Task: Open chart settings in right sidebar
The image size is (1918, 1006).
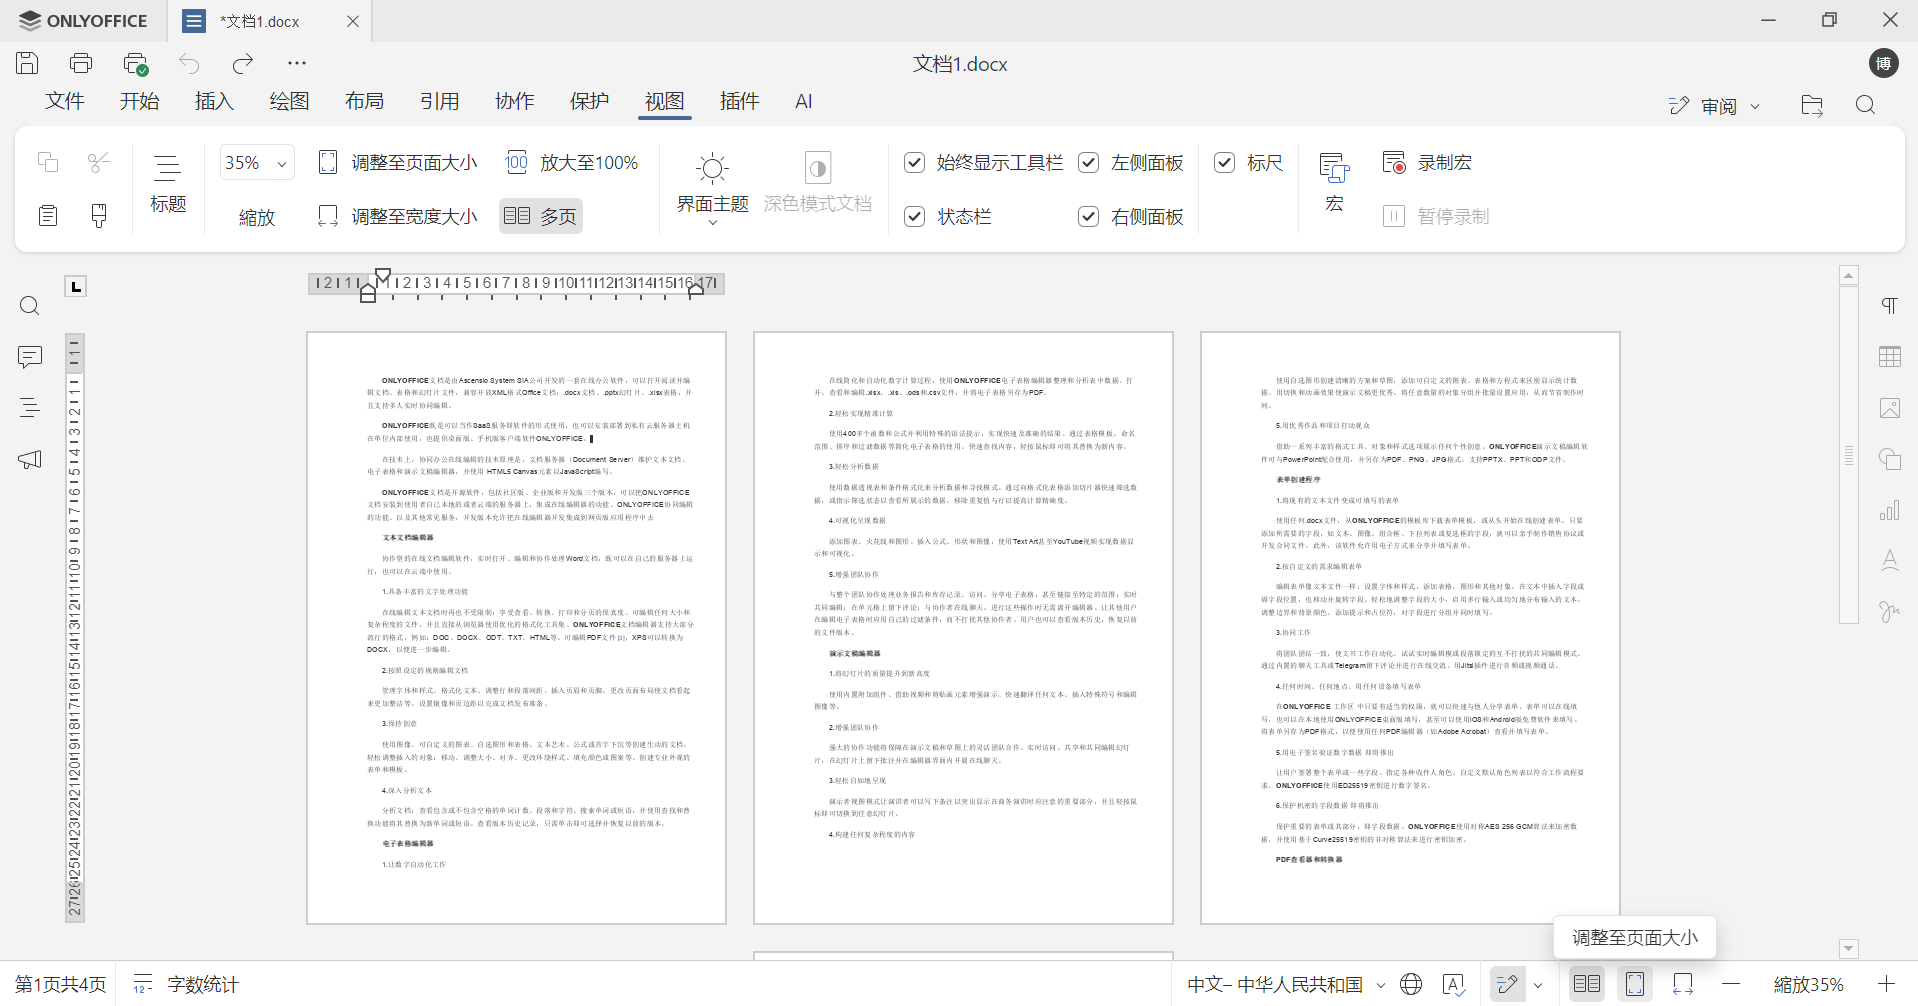Action: click(1890, 509)
